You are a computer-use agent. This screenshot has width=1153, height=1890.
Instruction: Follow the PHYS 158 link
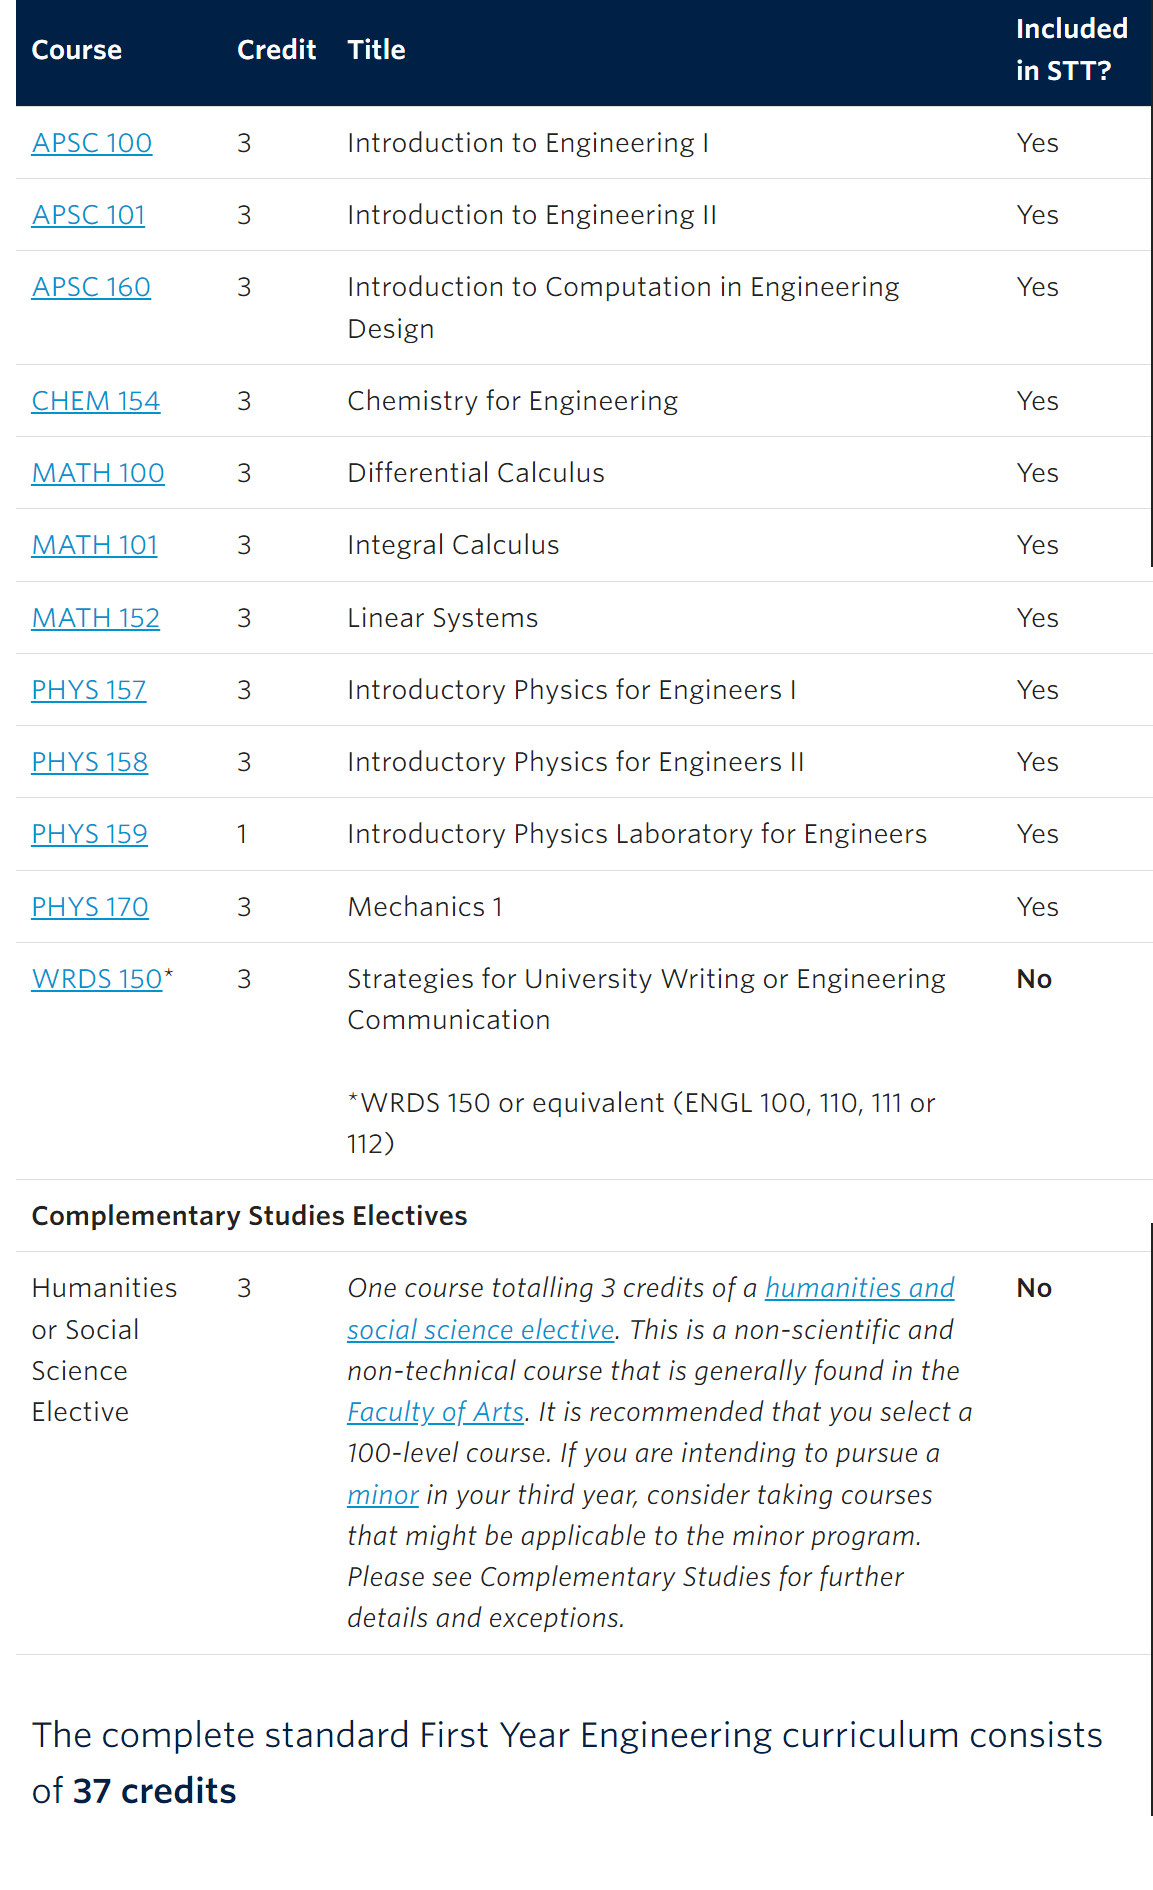(x=90, y=762)
